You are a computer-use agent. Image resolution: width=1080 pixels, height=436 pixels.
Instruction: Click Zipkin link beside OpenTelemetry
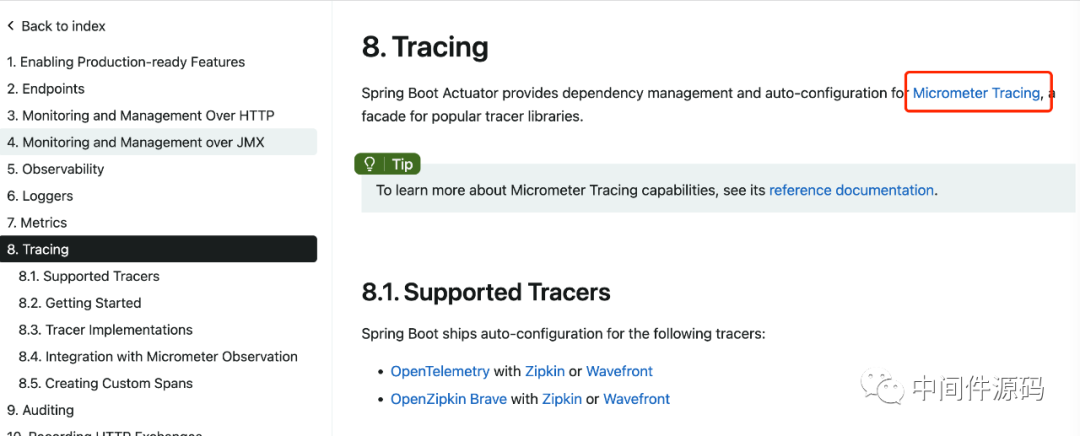tap(544, 371)
